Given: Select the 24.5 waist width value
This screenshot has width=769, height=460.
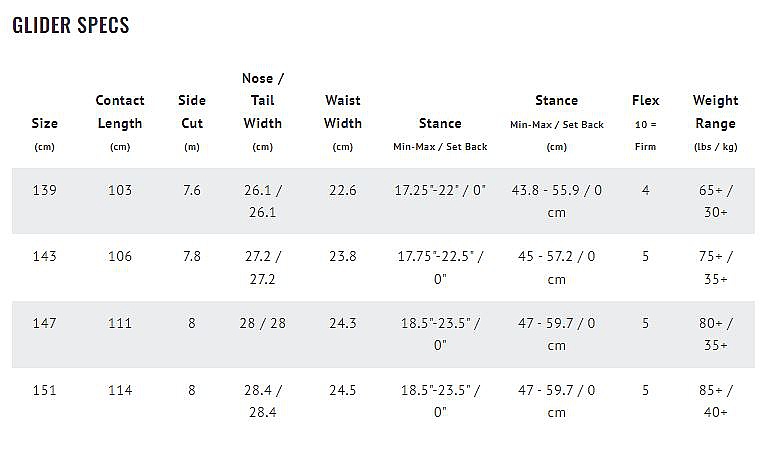Looking at the screenshot, I should point(343,390).
